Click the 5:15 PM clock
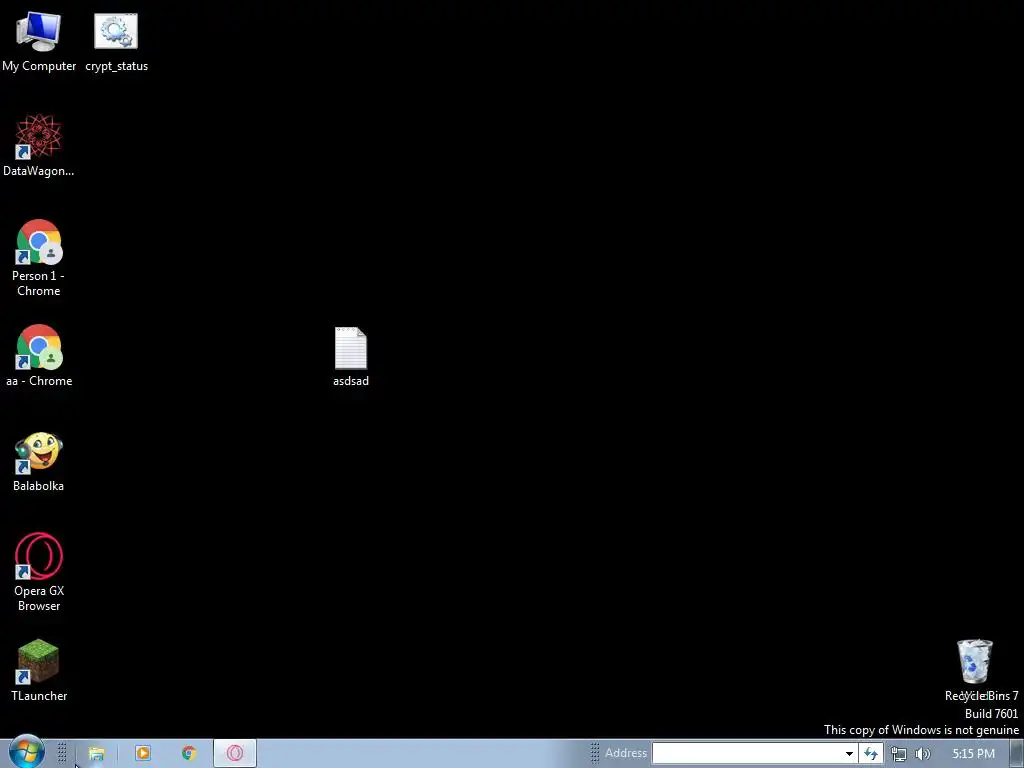The height and width of the screenshot is (768, 1024). click(x=973, y=754)
